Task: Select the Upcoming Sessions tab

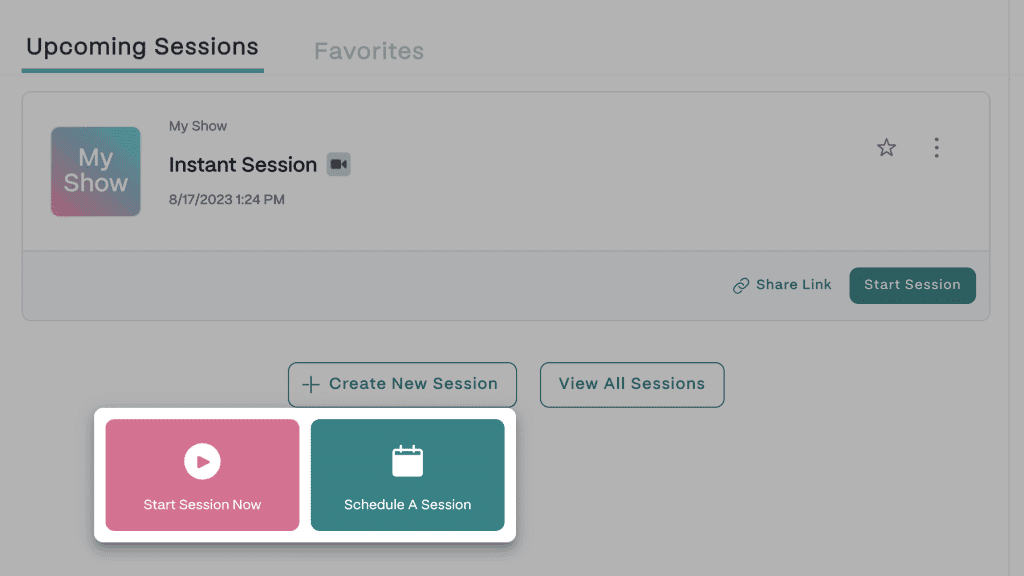Action: click(x=142, y=47)
